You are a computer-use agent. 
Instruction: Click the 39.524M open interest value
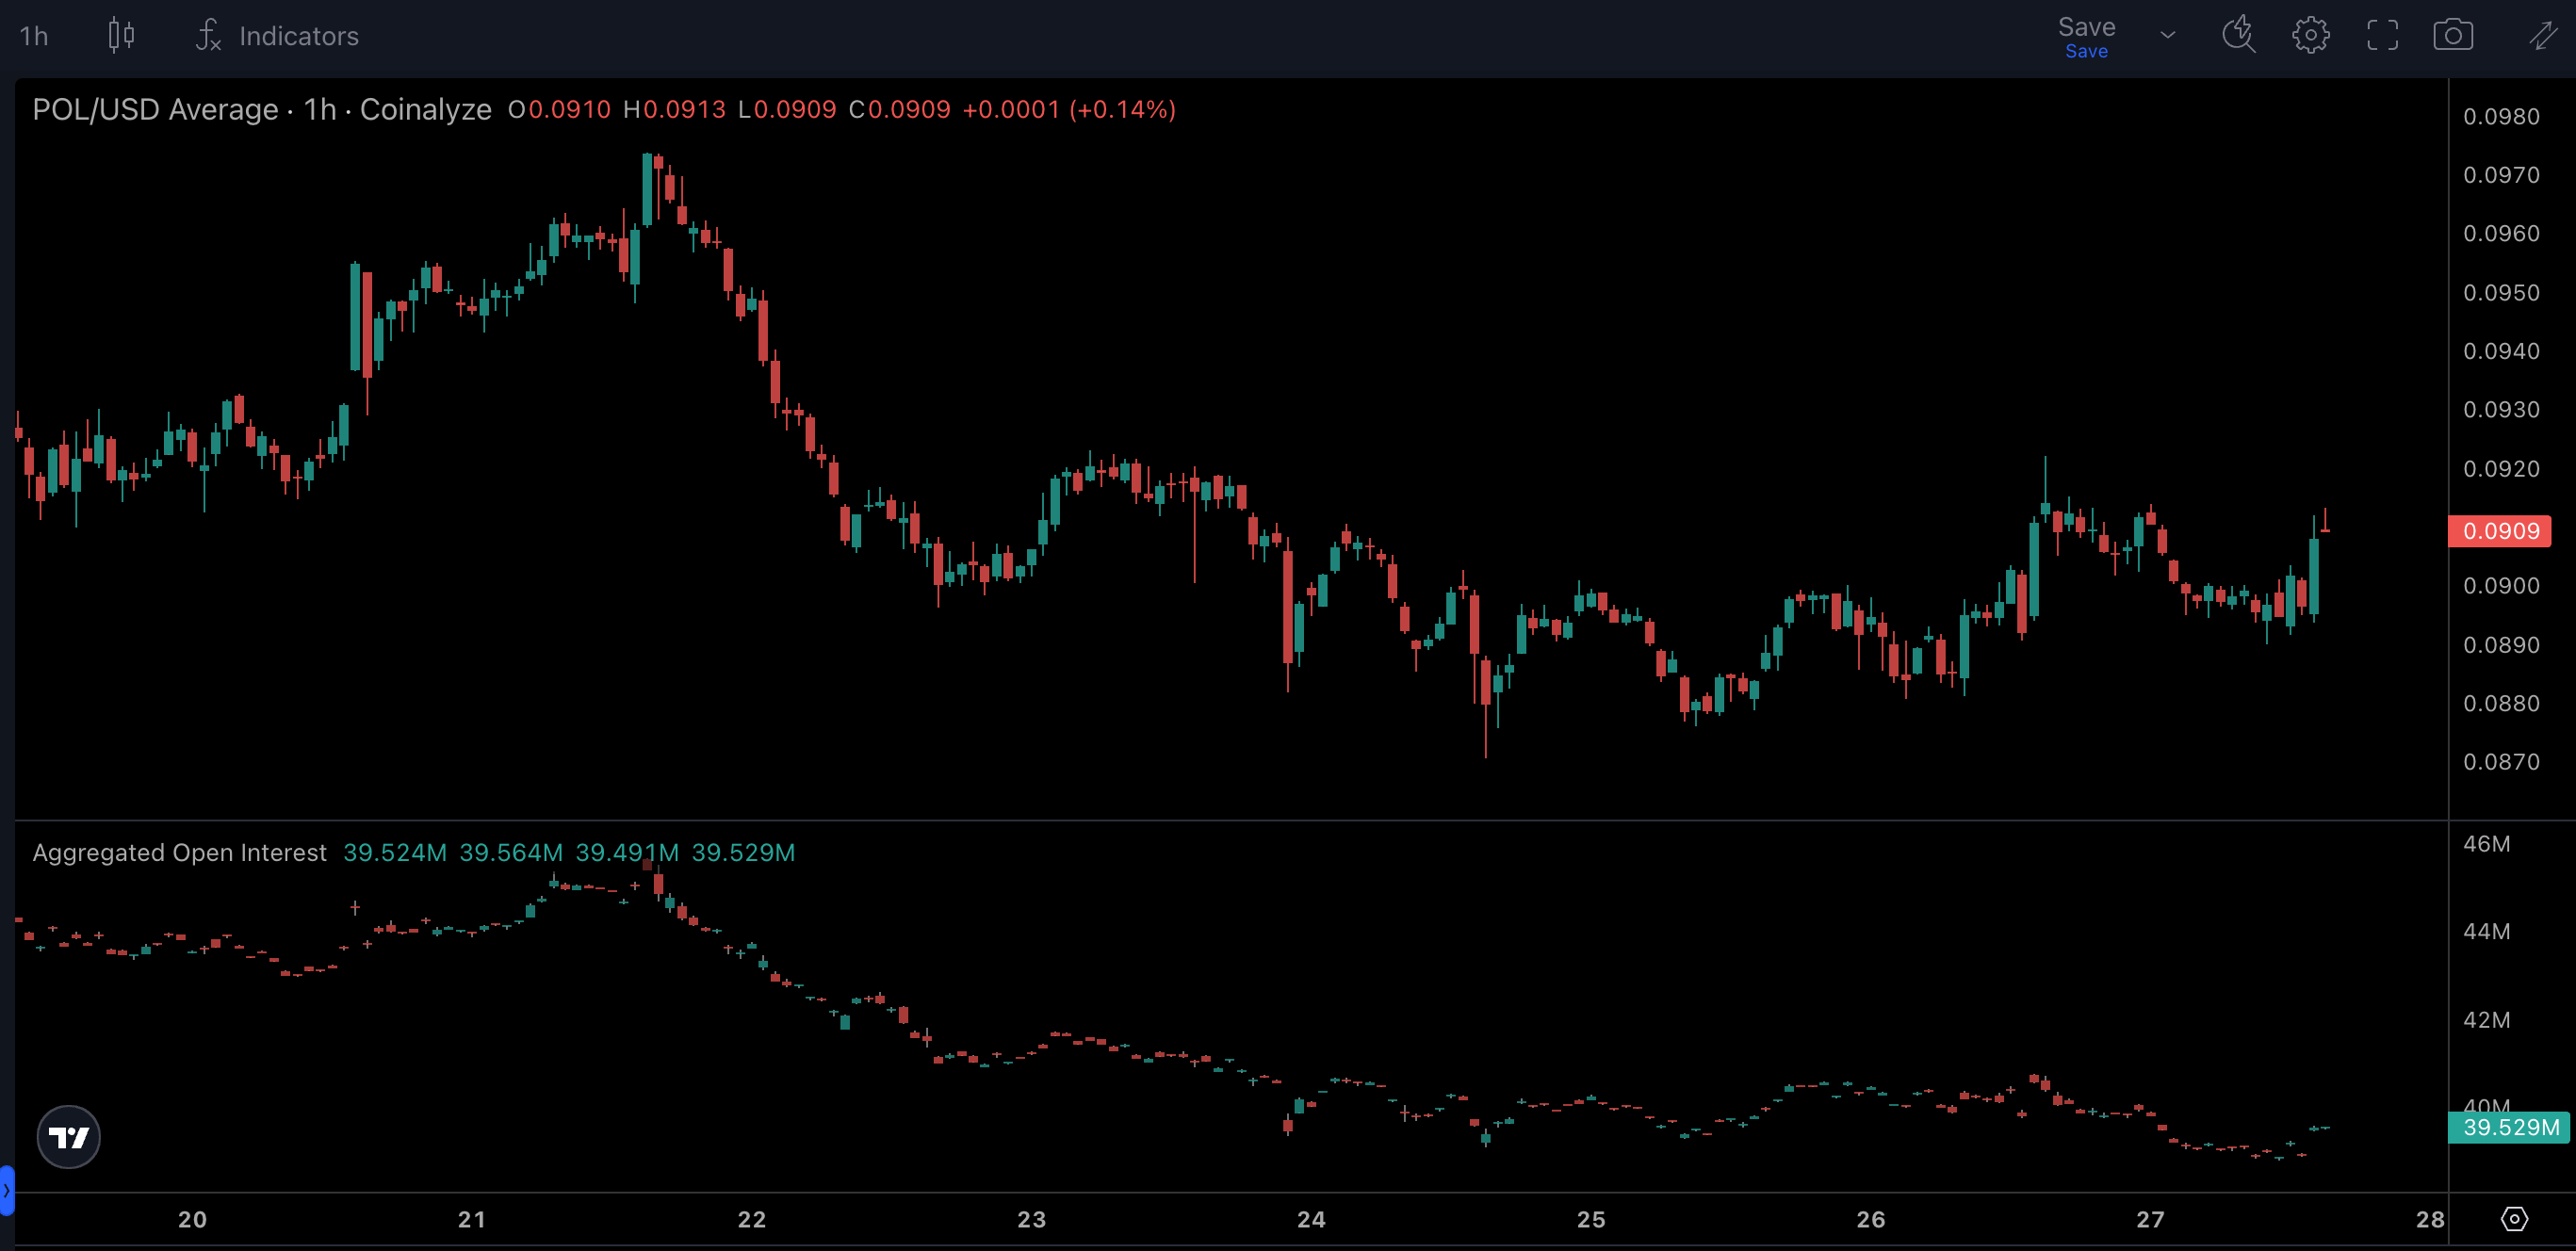(x=395, y=852)
